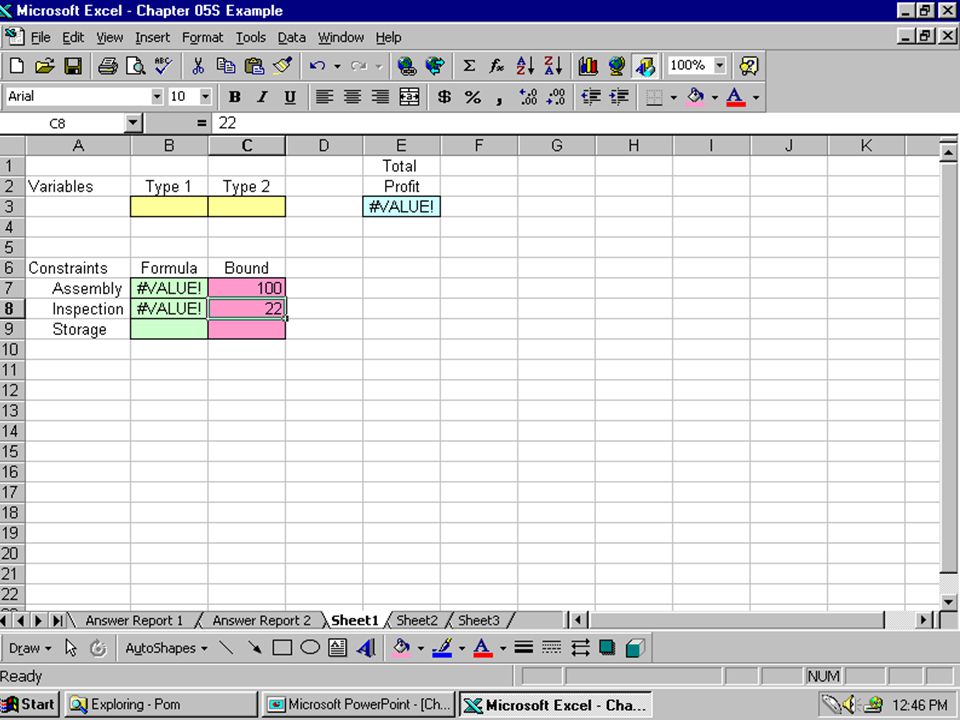Image resolution: width=960 pixels, height=720 pixels.
Task: Toggle Underline formatting
Action: [290, 97]
